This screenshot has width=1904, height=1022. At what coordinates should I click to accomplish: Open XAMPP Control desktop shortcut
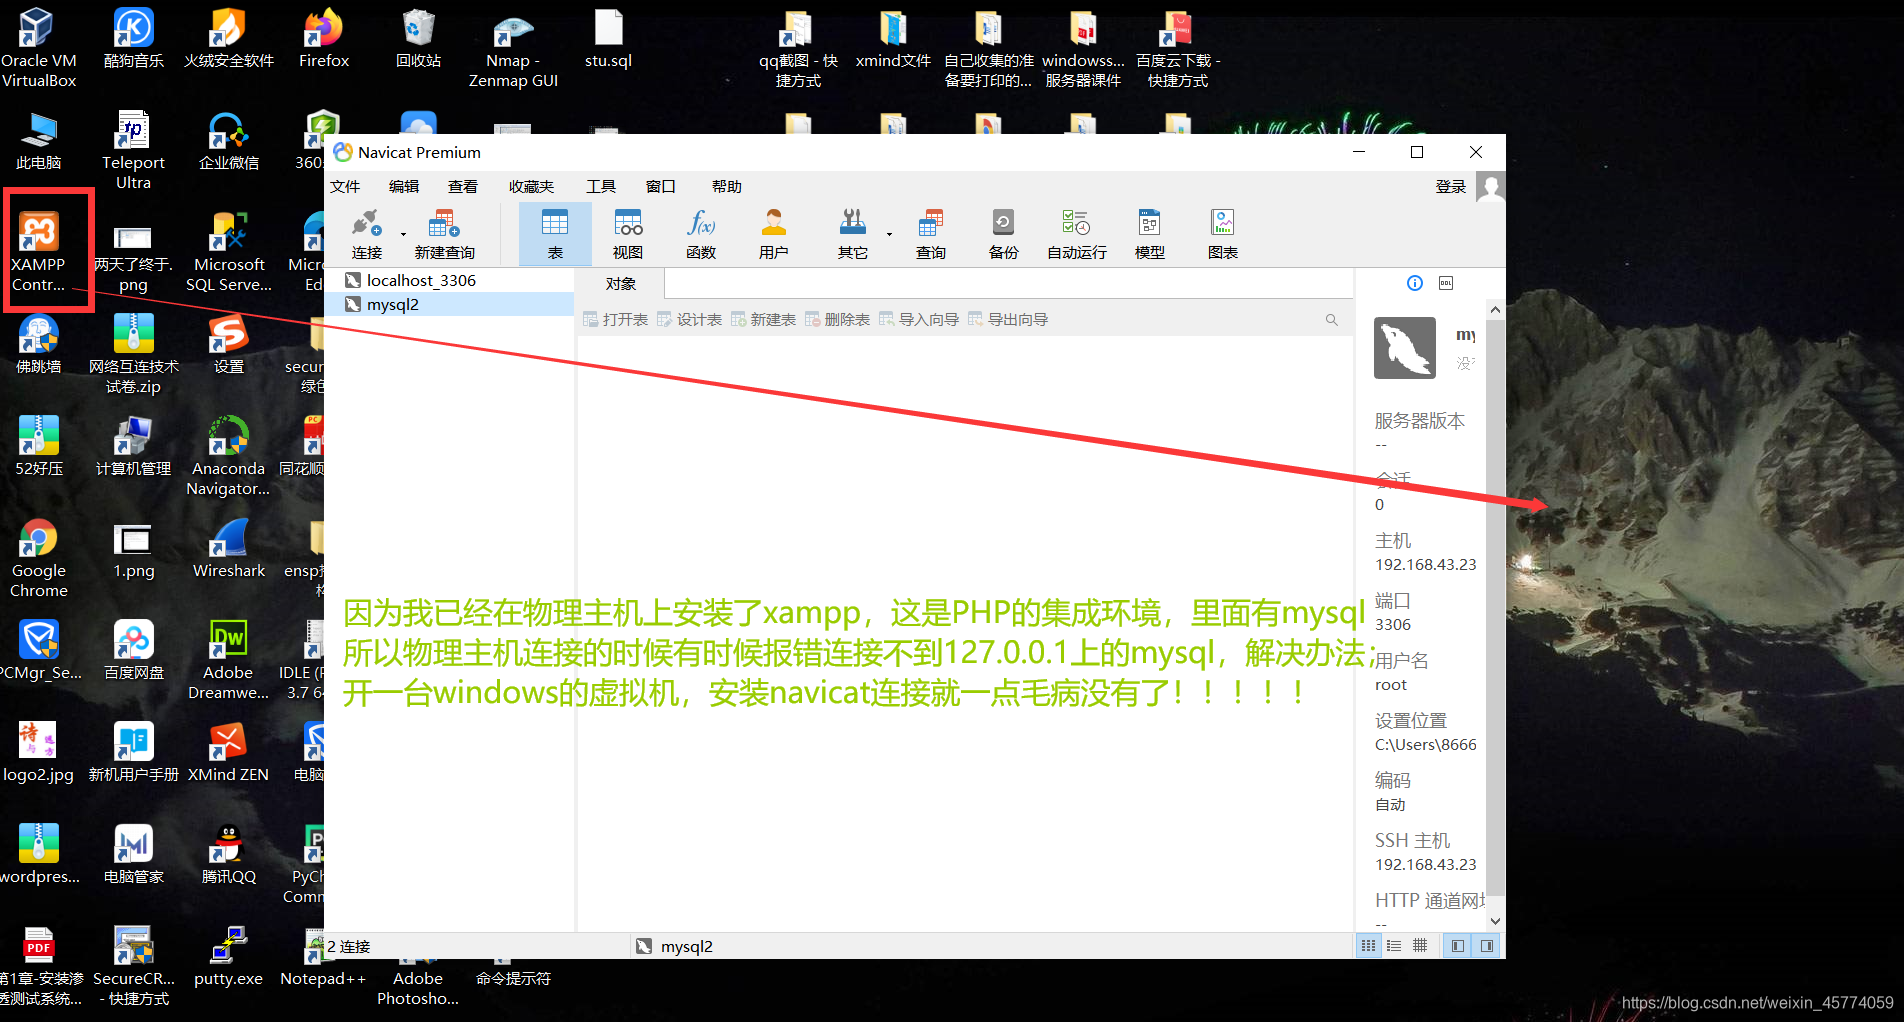pos(39,250)
